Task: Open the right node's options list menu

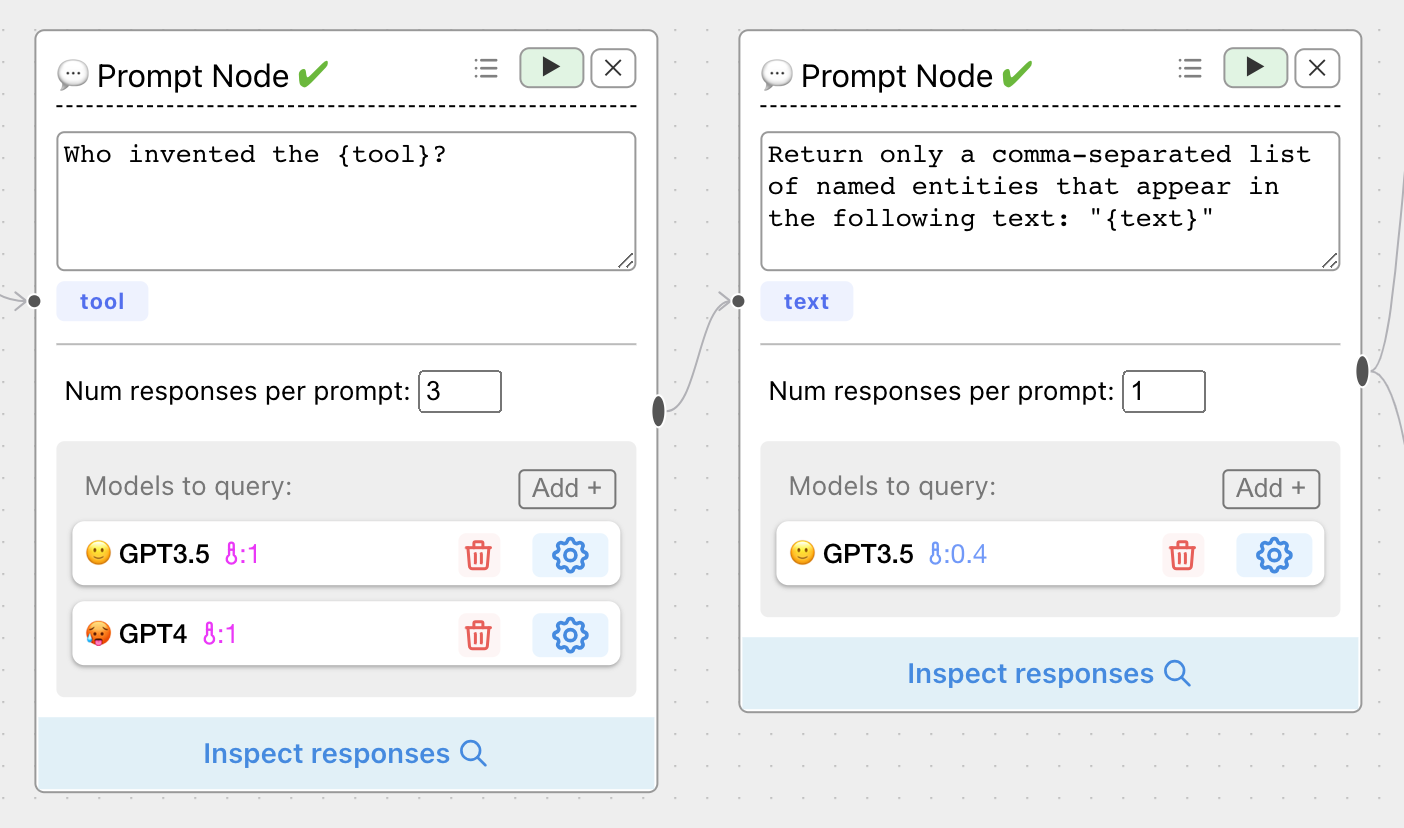Action: [x=1190, y=68]
